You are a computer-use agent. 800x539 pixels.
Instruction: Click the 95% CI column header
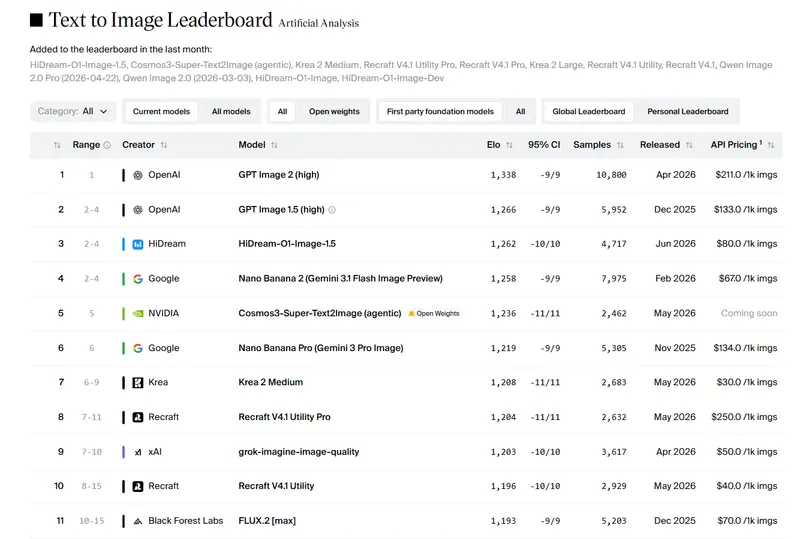(x=544, y=145)
